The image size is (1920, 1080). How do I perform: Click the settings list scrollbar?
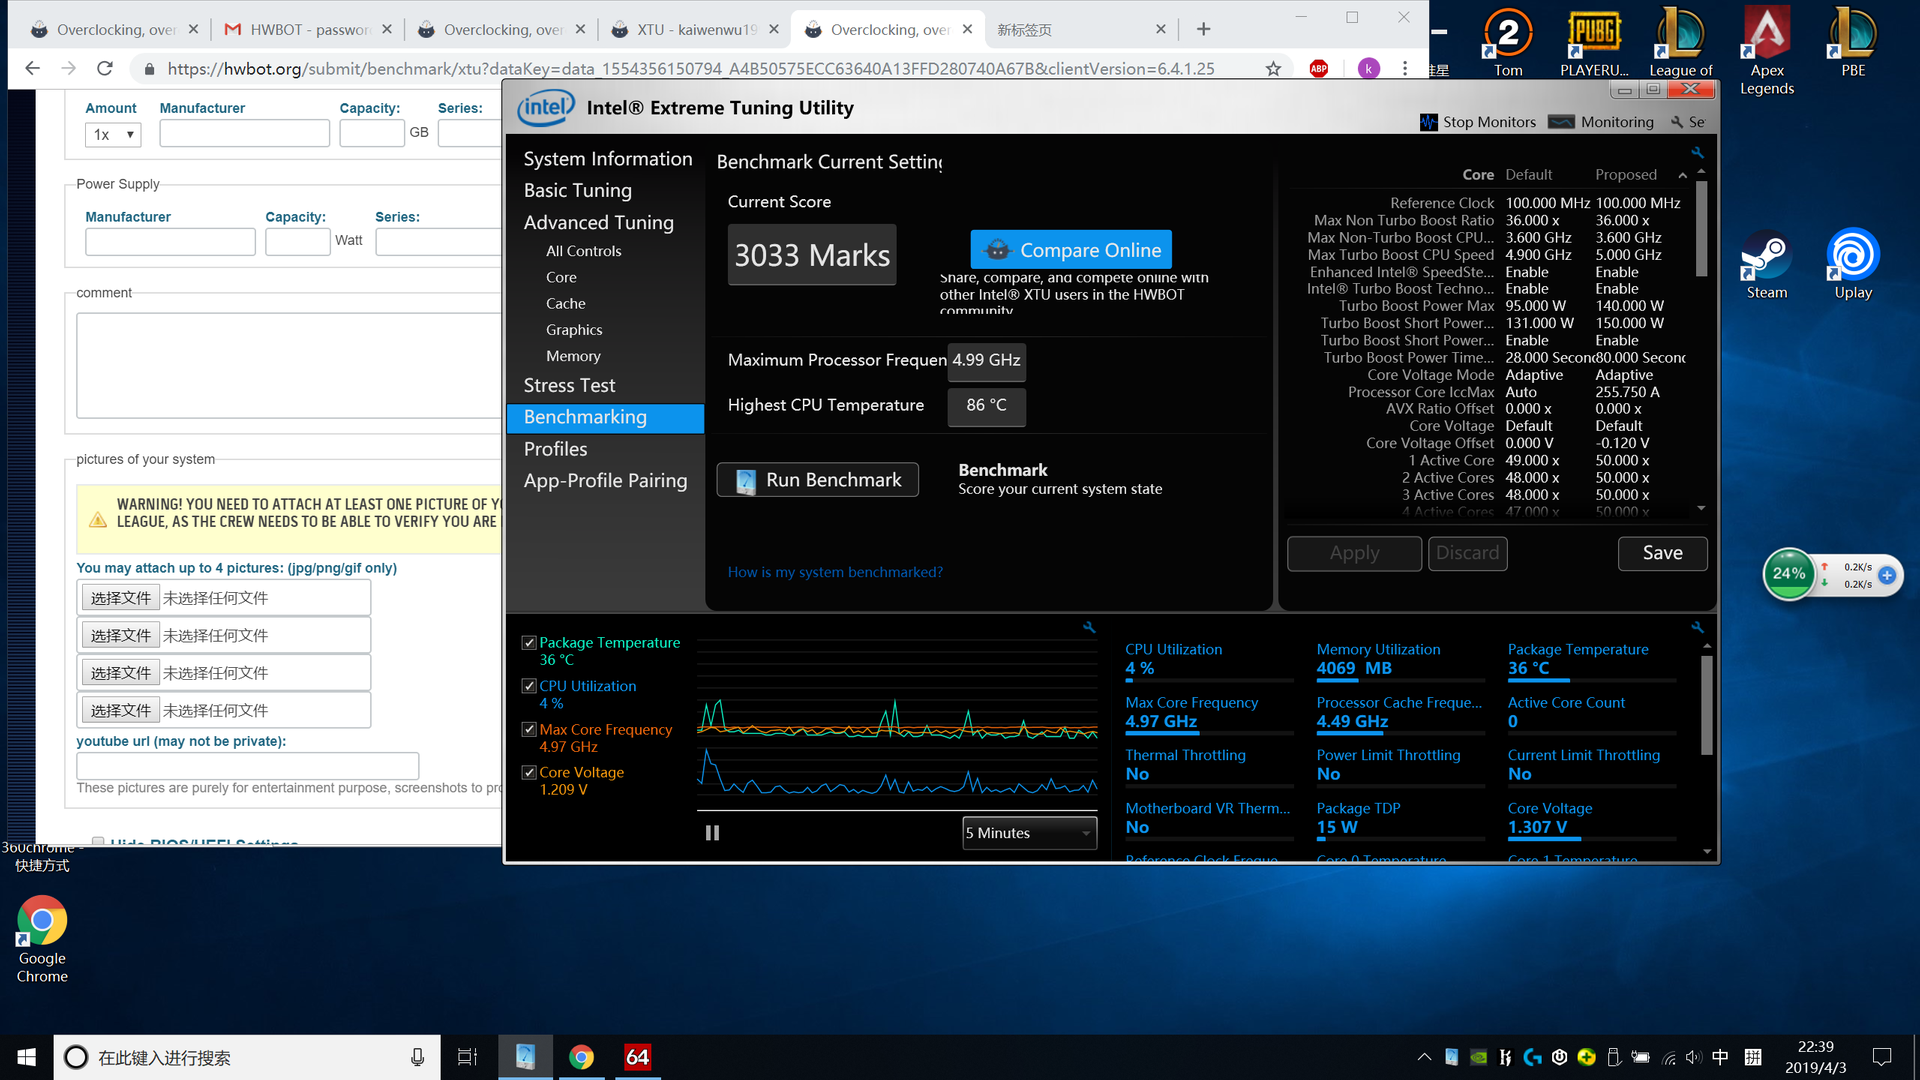1701,228
